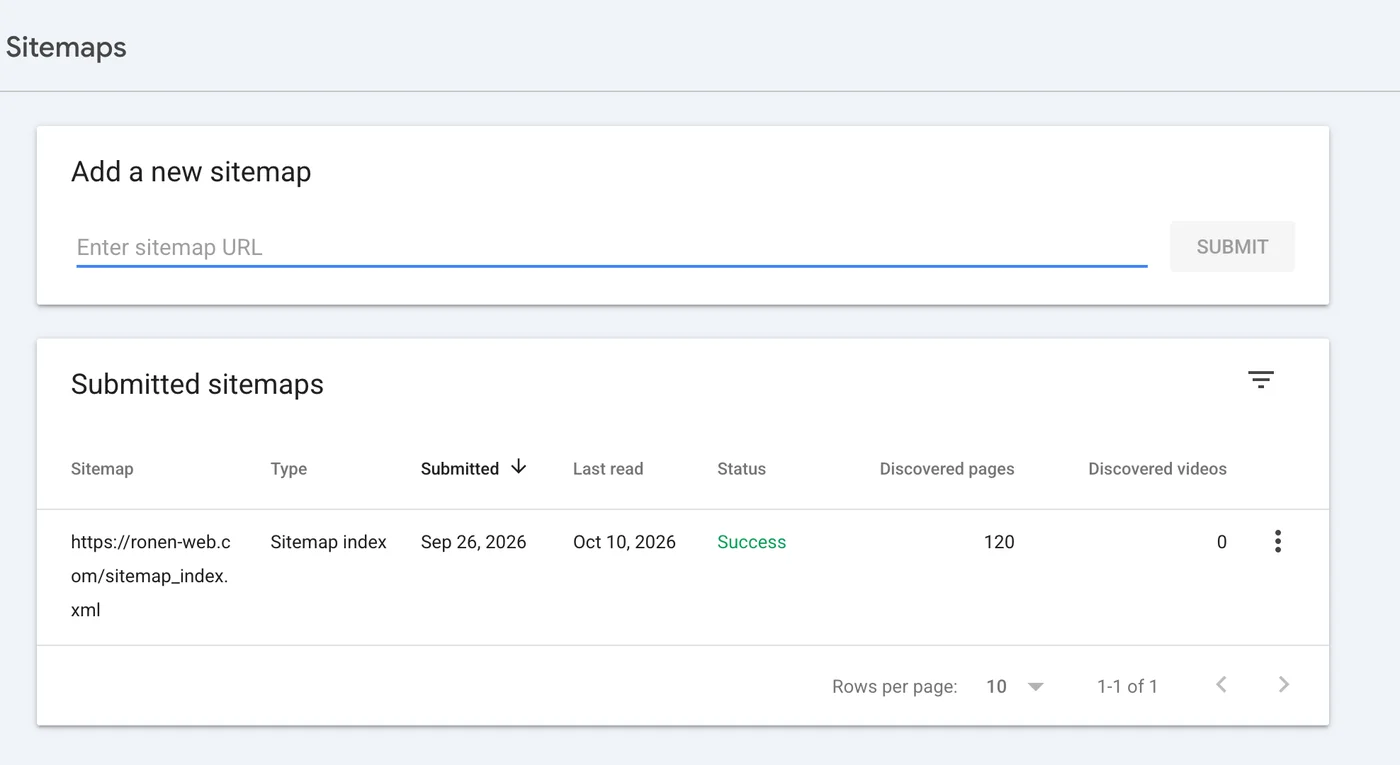This screenshot has height=765, width=1400.
Task: Click the Type column header
Action: (x=289, y=469)
